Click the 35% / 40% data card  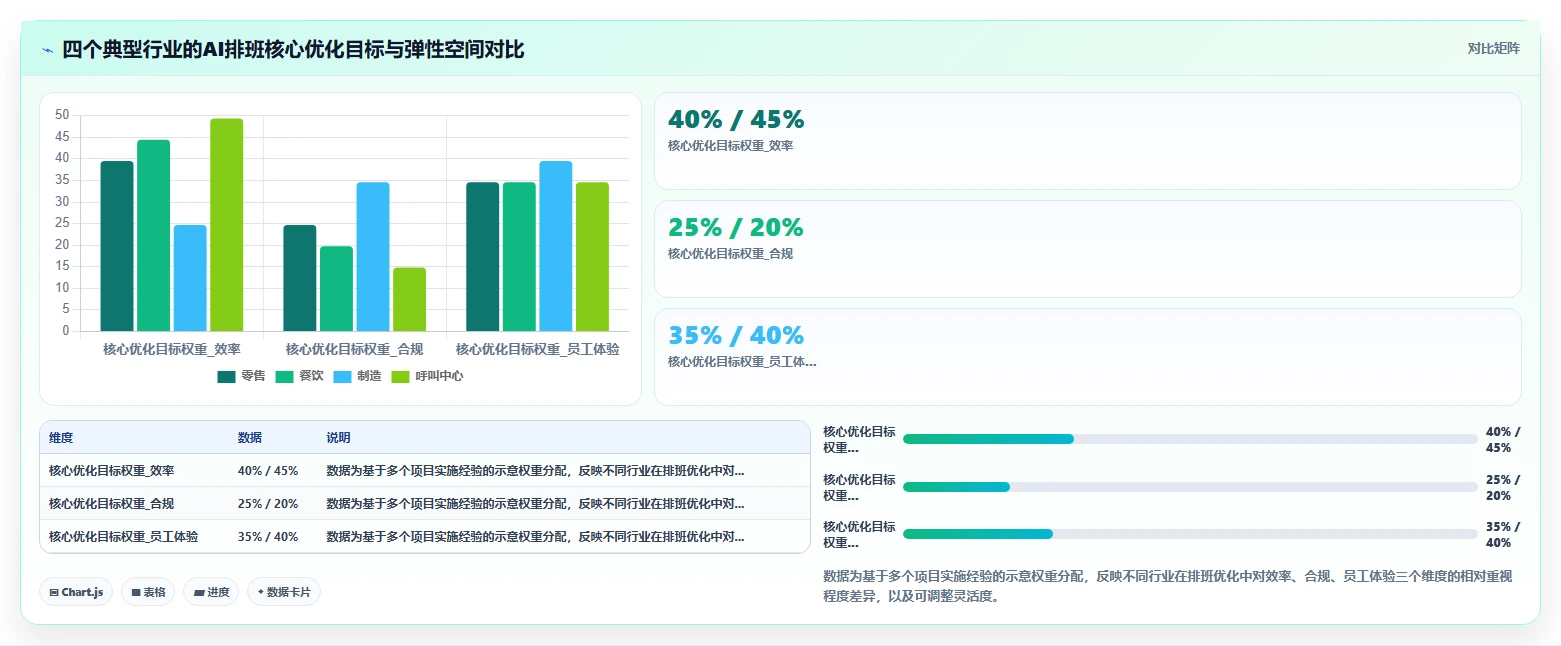pos(1087,357)
